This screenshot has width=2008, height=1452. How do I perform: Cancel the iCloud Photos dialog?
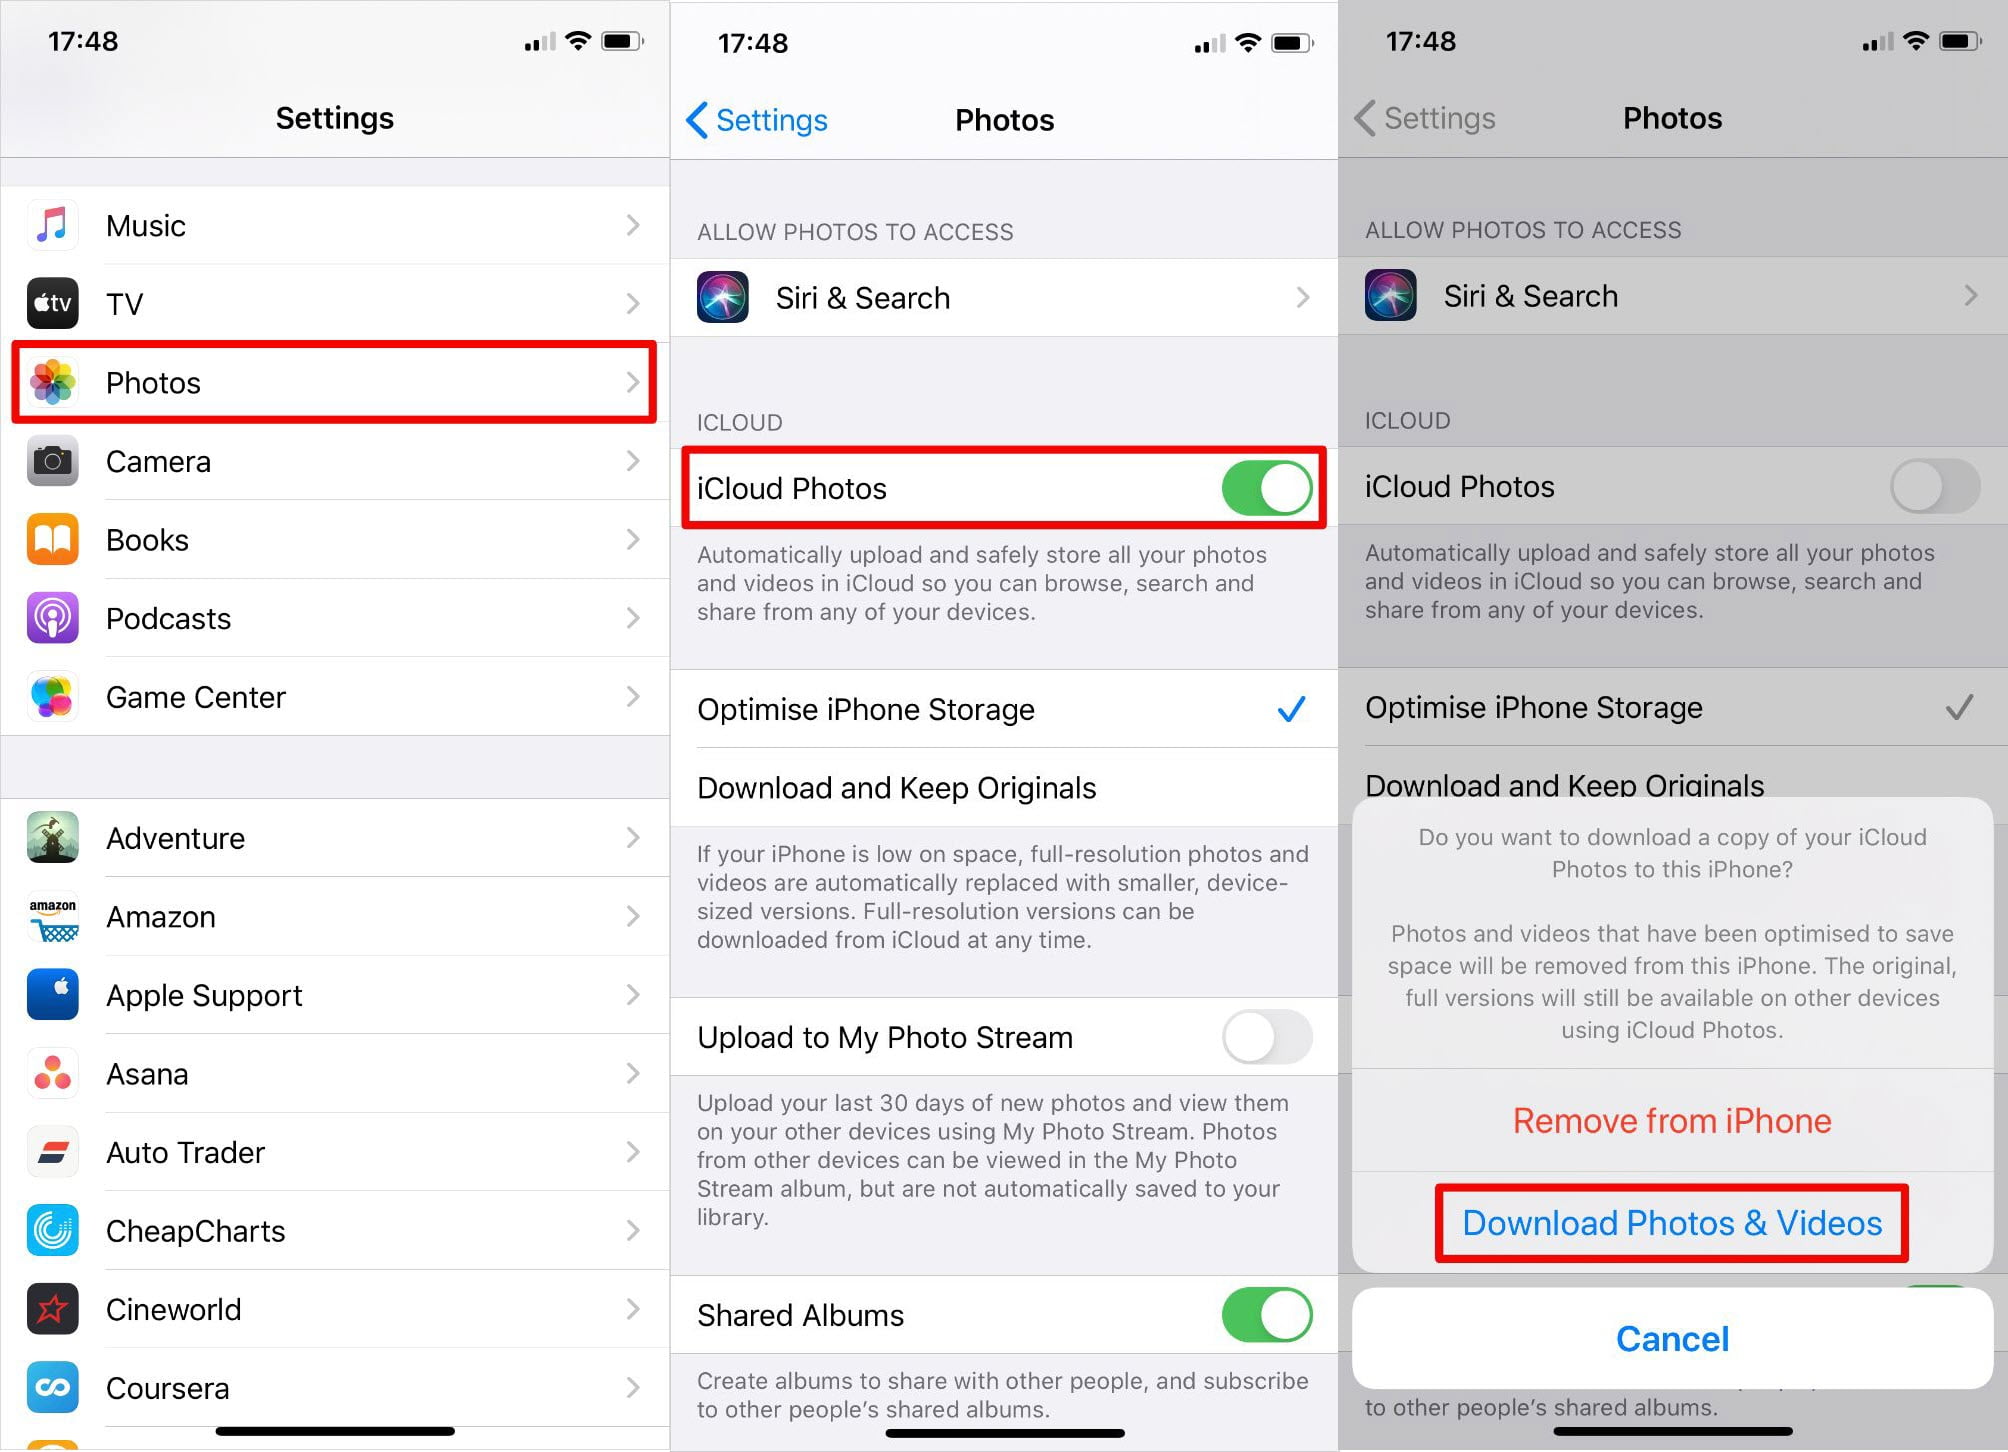pos(1671,1338)
